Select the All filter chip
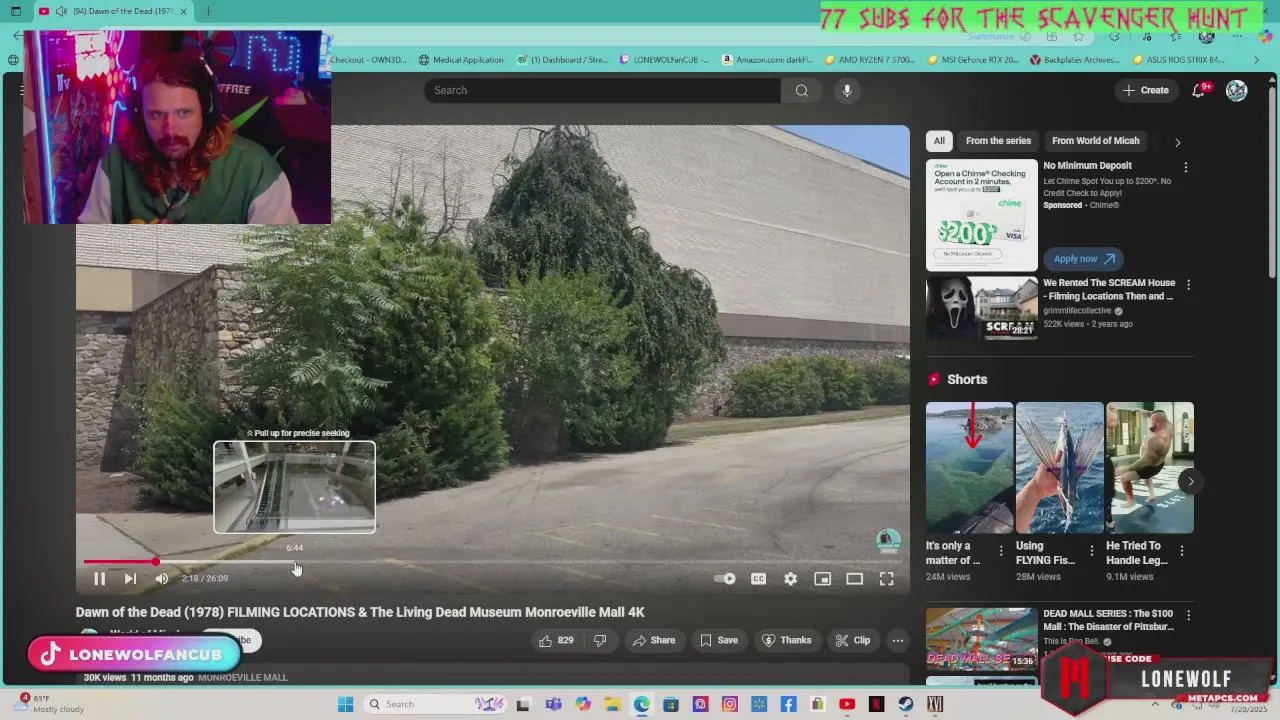The image size is (1280, 720). 939,141
